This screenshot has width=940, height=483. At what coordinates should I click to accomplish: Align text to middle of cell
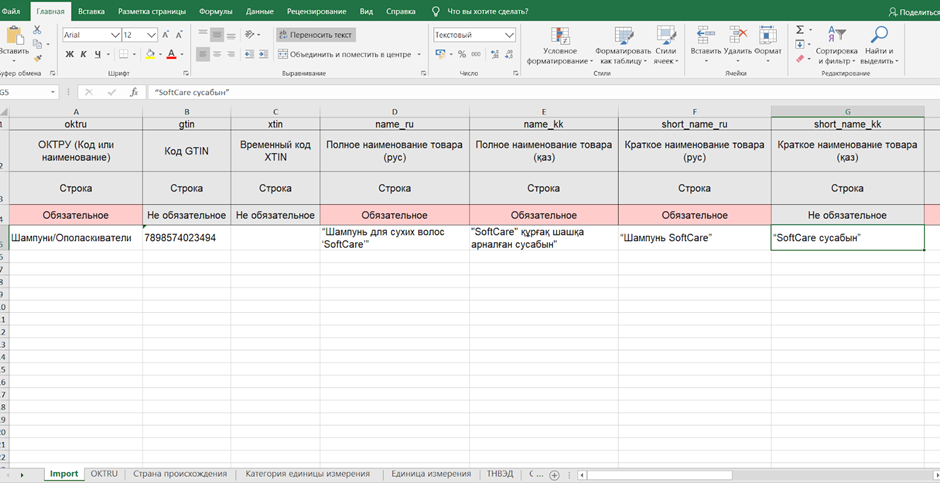[x=217, y=35]
